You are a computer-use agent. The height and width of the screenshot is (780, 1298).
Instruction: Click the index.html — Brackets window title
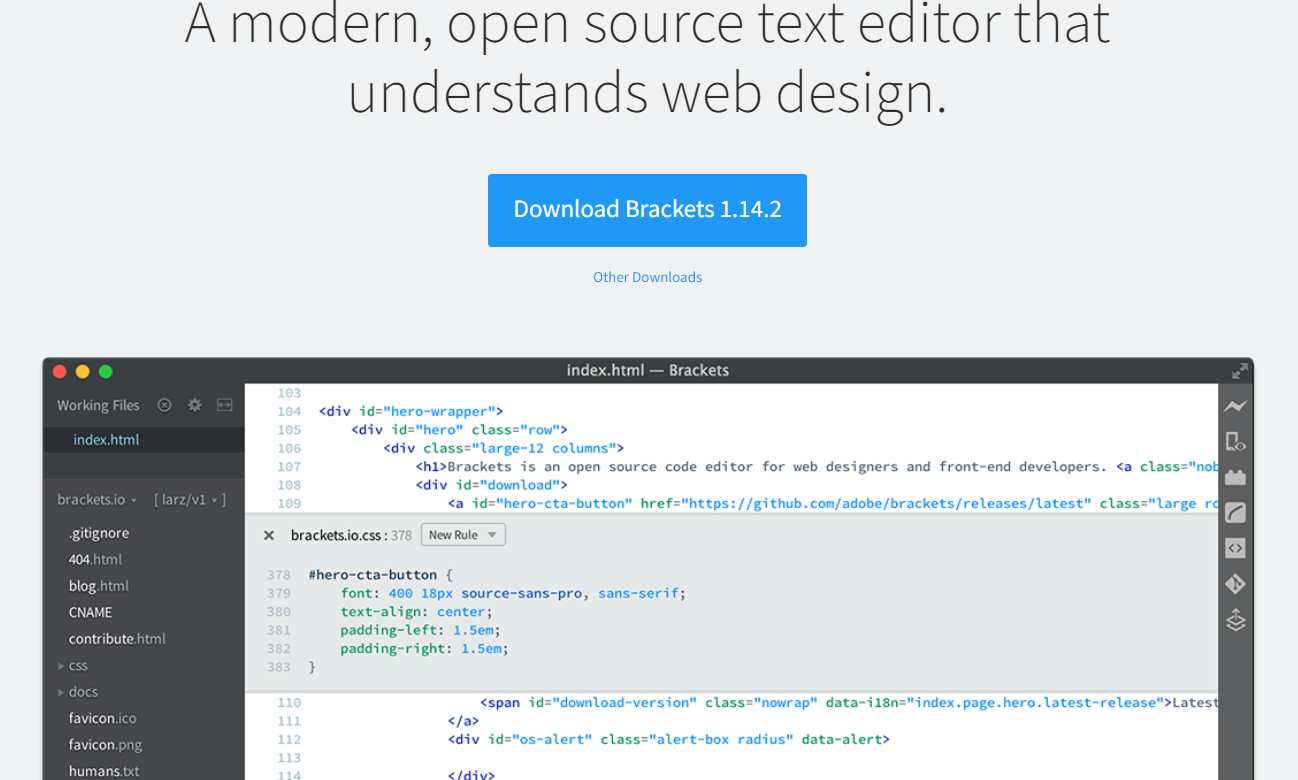[x=648, y=370]
